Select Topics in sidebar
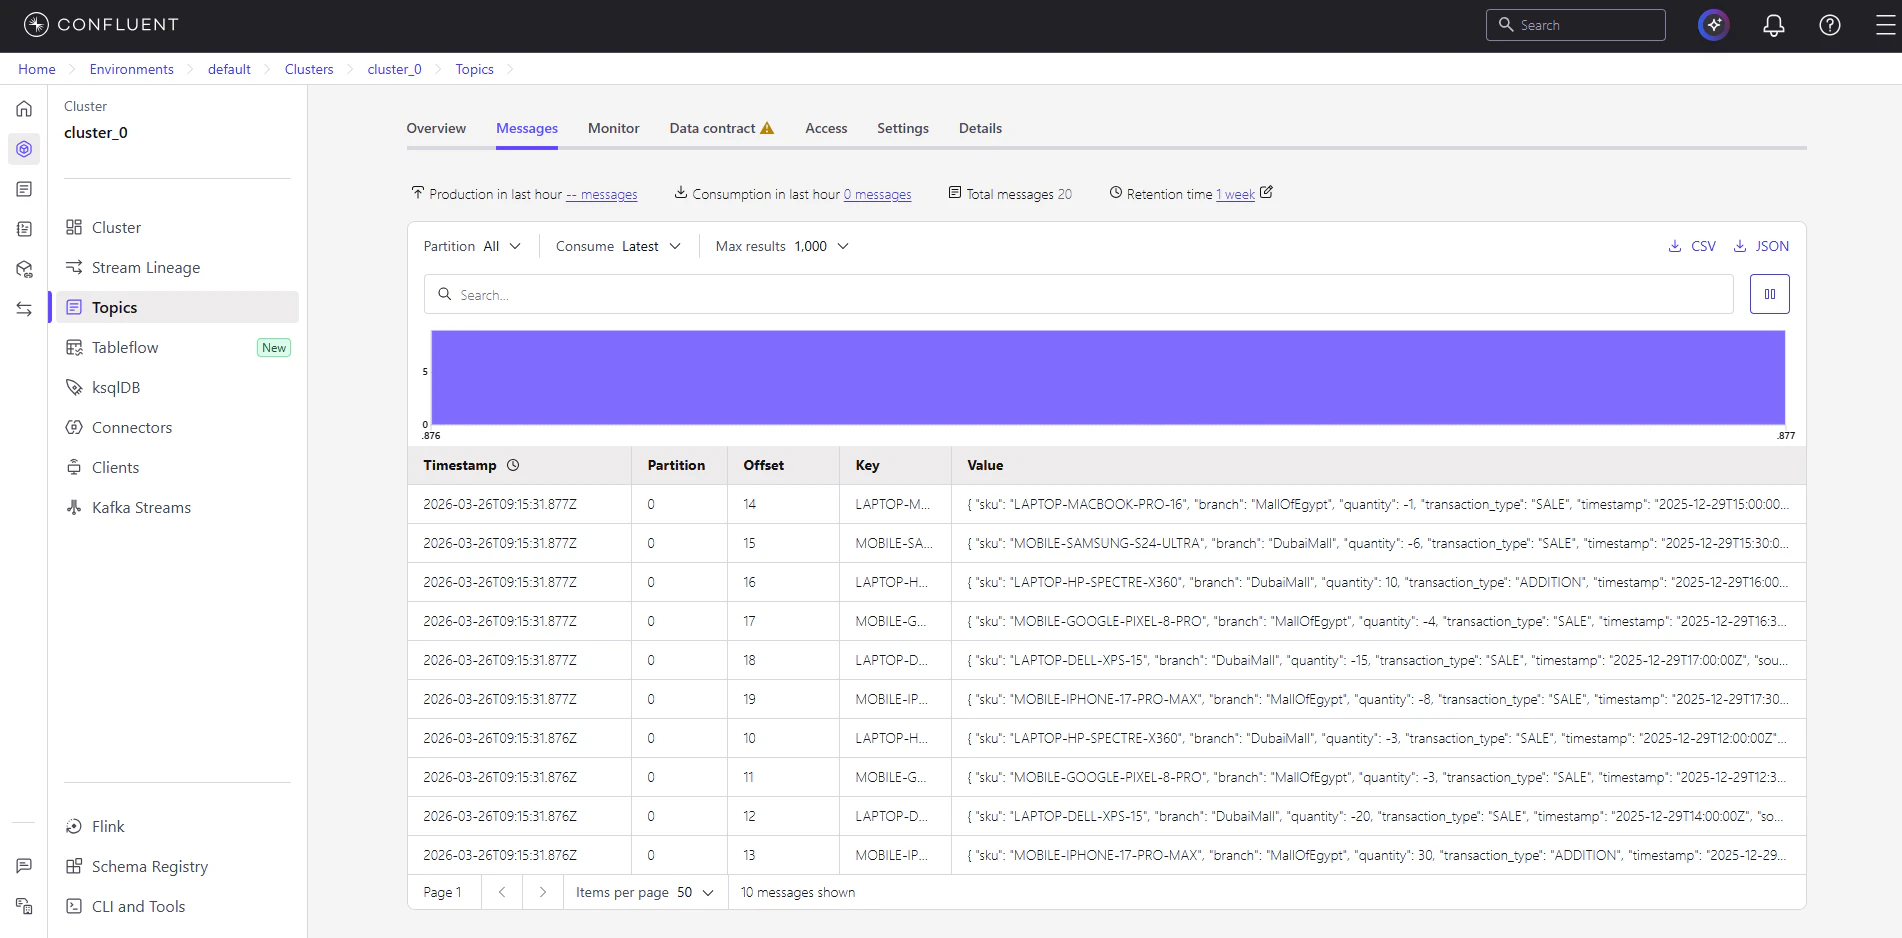Screen dimensions: 1902x938 (177, 307)
